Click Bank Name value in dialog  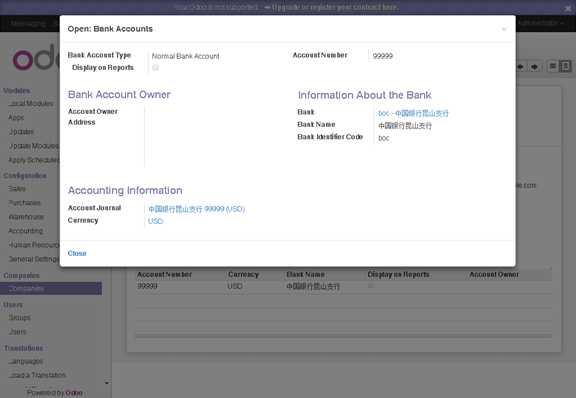pyautogui.click(x=405, y=126)
